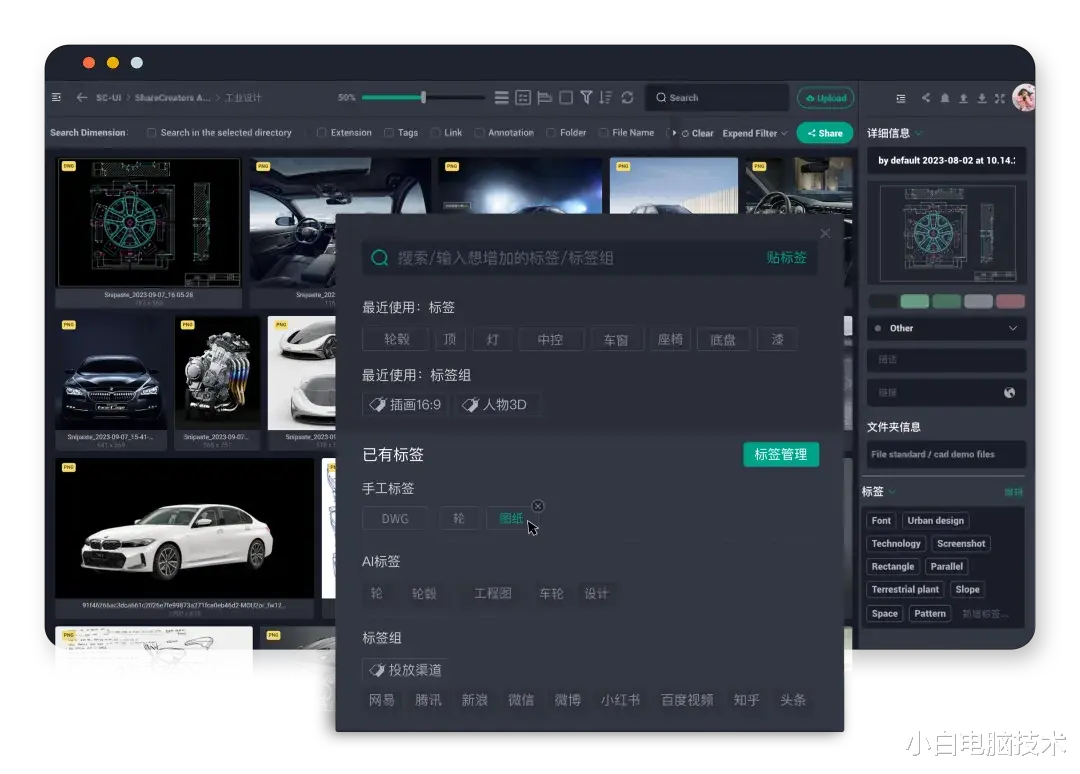
Task: Select recent tag group 人物3D
Action: coord(495,405)
